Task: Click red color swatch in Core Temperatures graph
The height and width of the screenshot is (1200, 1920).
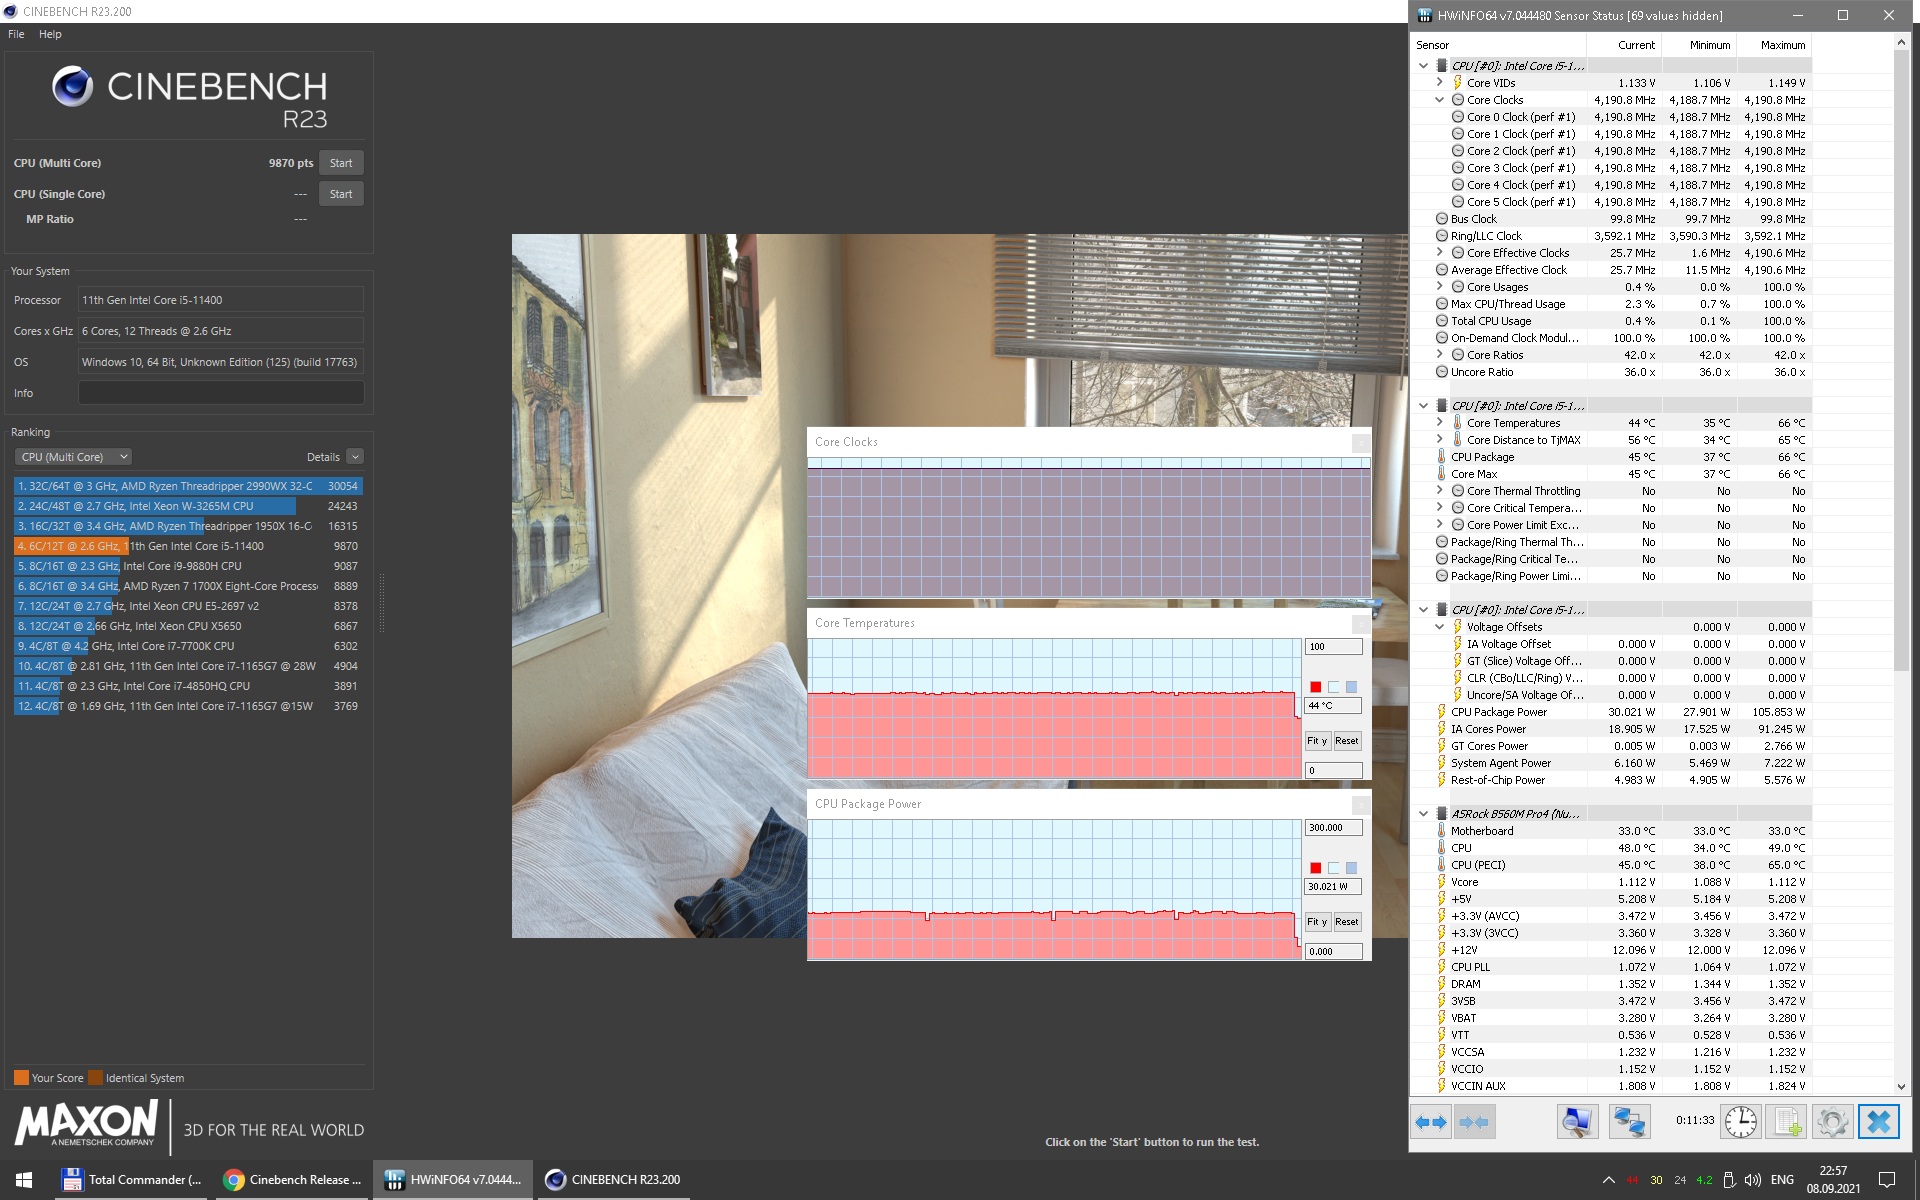Action: (1316, 687)
